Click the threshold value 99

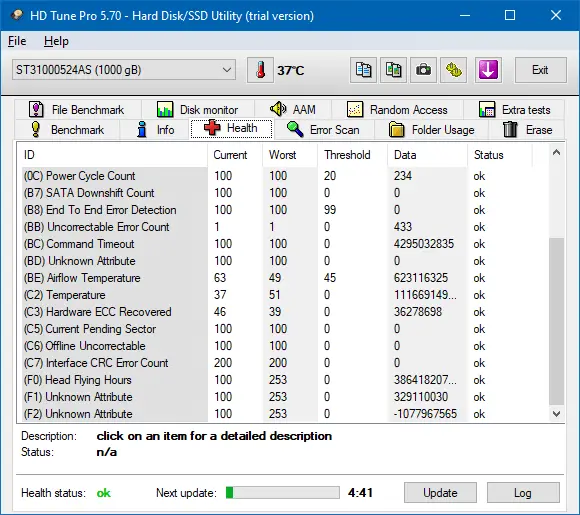click(x=330, y=210)
